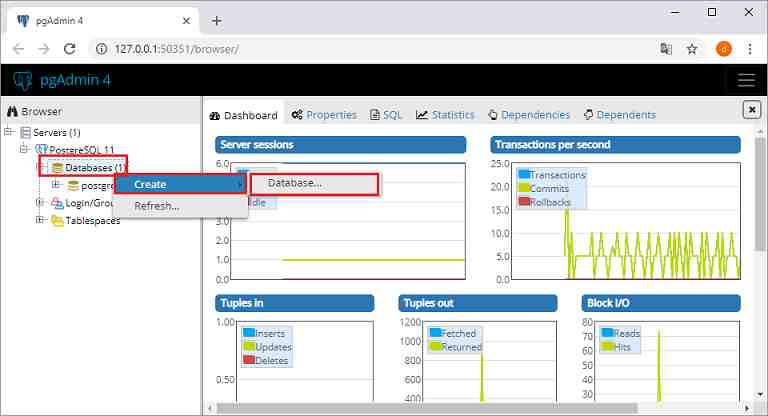Screen dimensions: 768x416
Task: Click the Transactions blue legend swatch
Action: 524,174
